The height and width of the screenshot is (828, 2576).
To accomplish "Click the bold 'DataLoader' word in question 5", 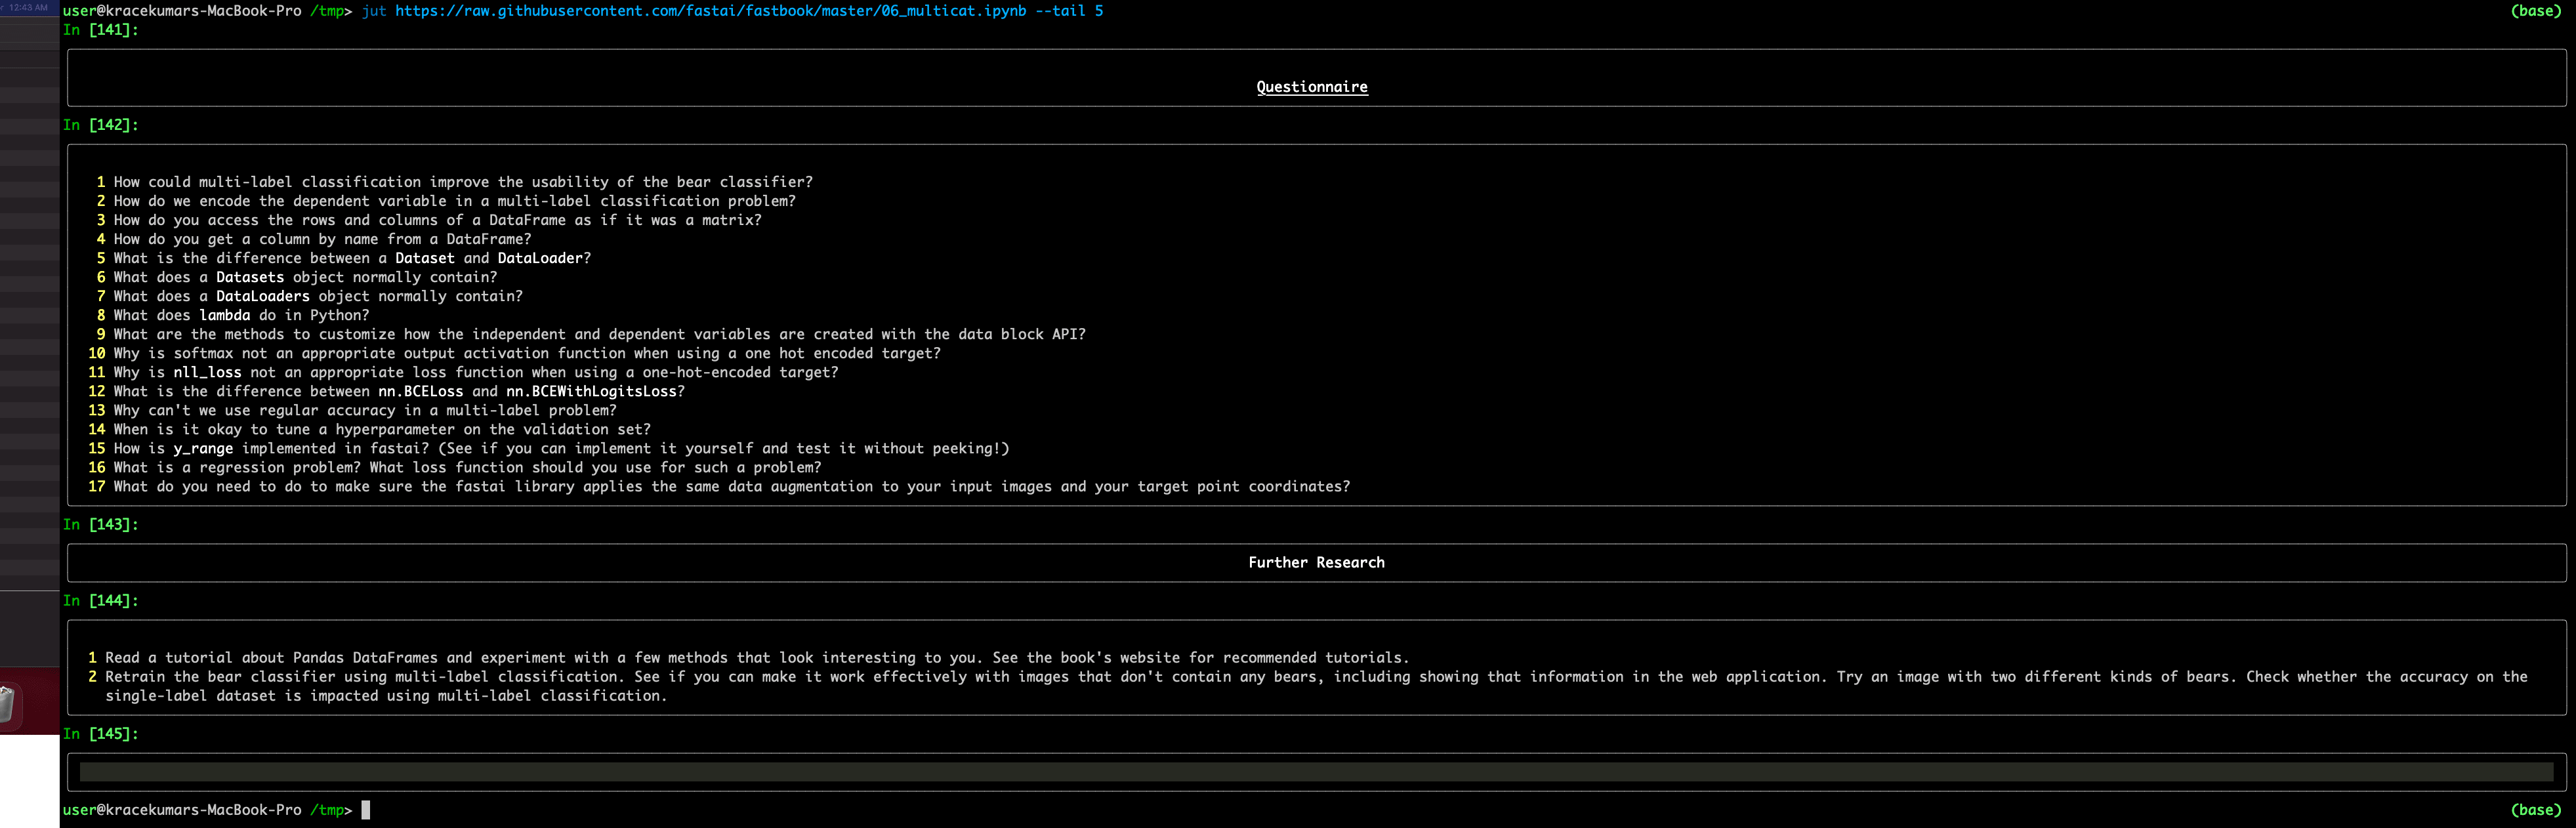I will [540, 258].
